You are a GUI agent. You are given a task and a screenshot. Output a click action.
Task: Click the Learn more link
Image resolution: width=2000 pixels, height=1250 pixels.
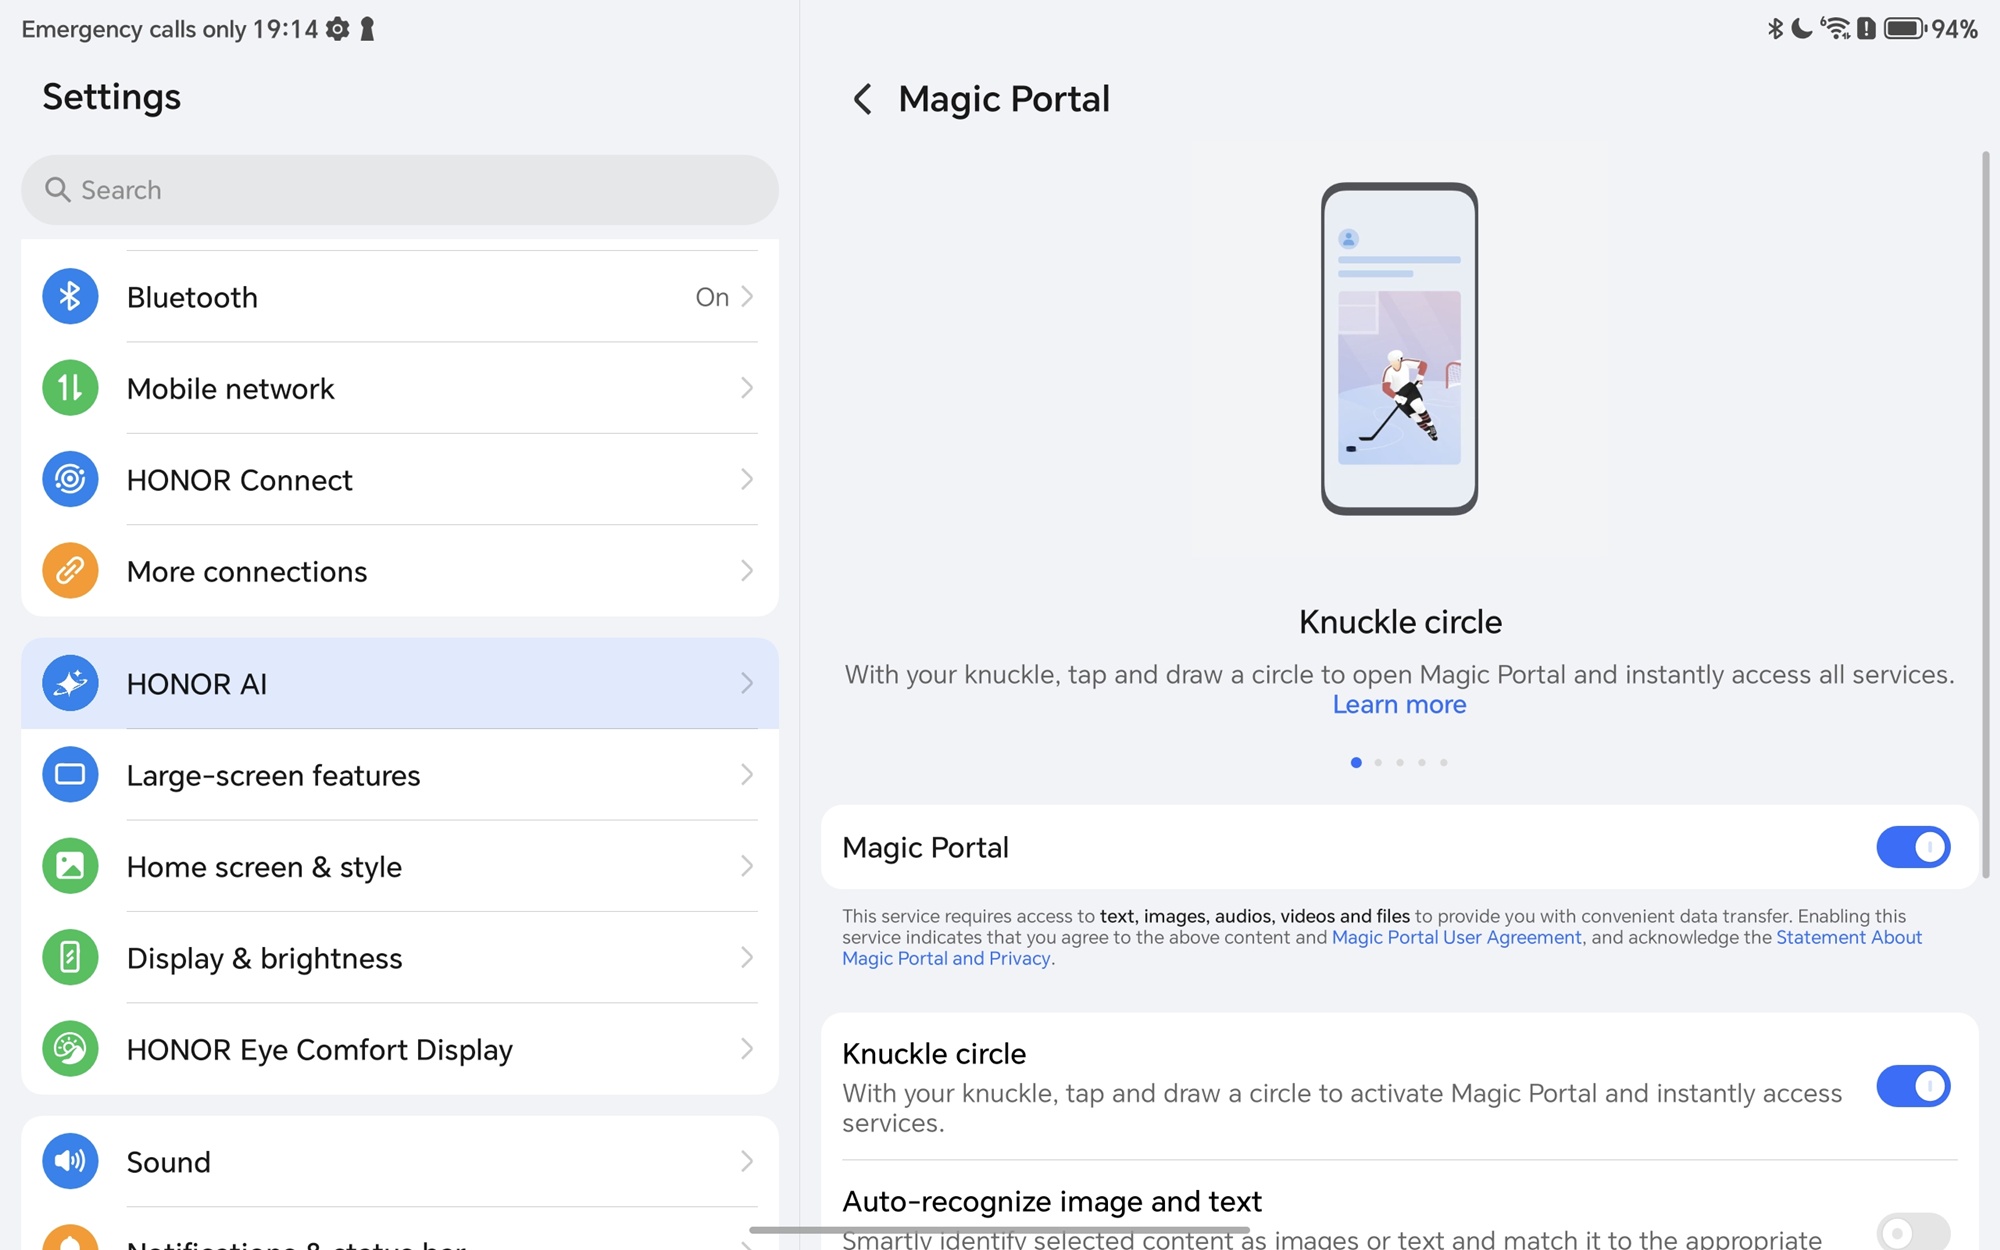1399,705
